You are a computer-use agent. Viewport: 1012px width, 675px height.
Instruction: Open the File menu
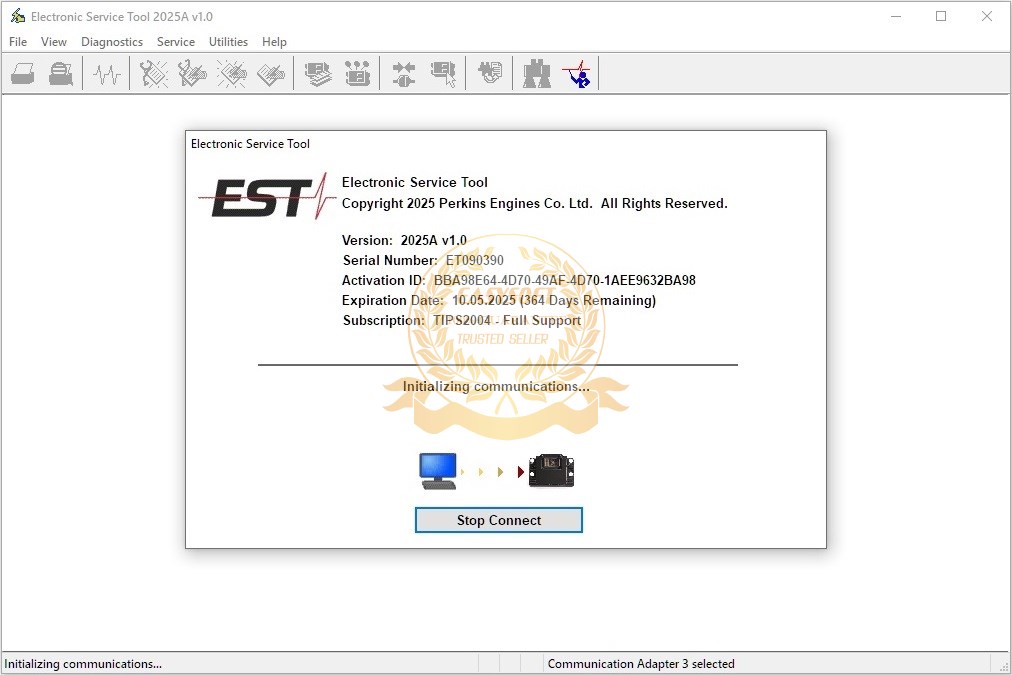(x=18, y=42)
